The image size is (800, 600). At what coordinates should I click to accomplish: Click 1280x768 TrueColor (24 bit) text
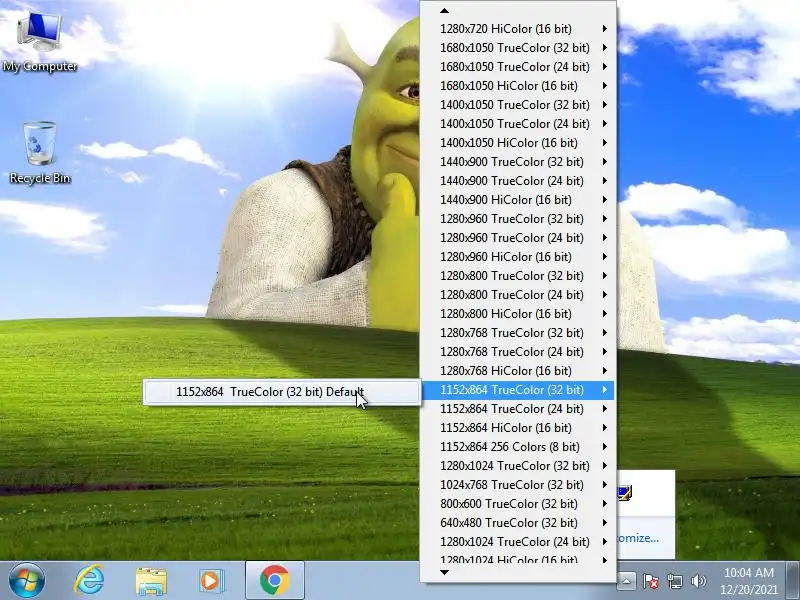(512, 352)
